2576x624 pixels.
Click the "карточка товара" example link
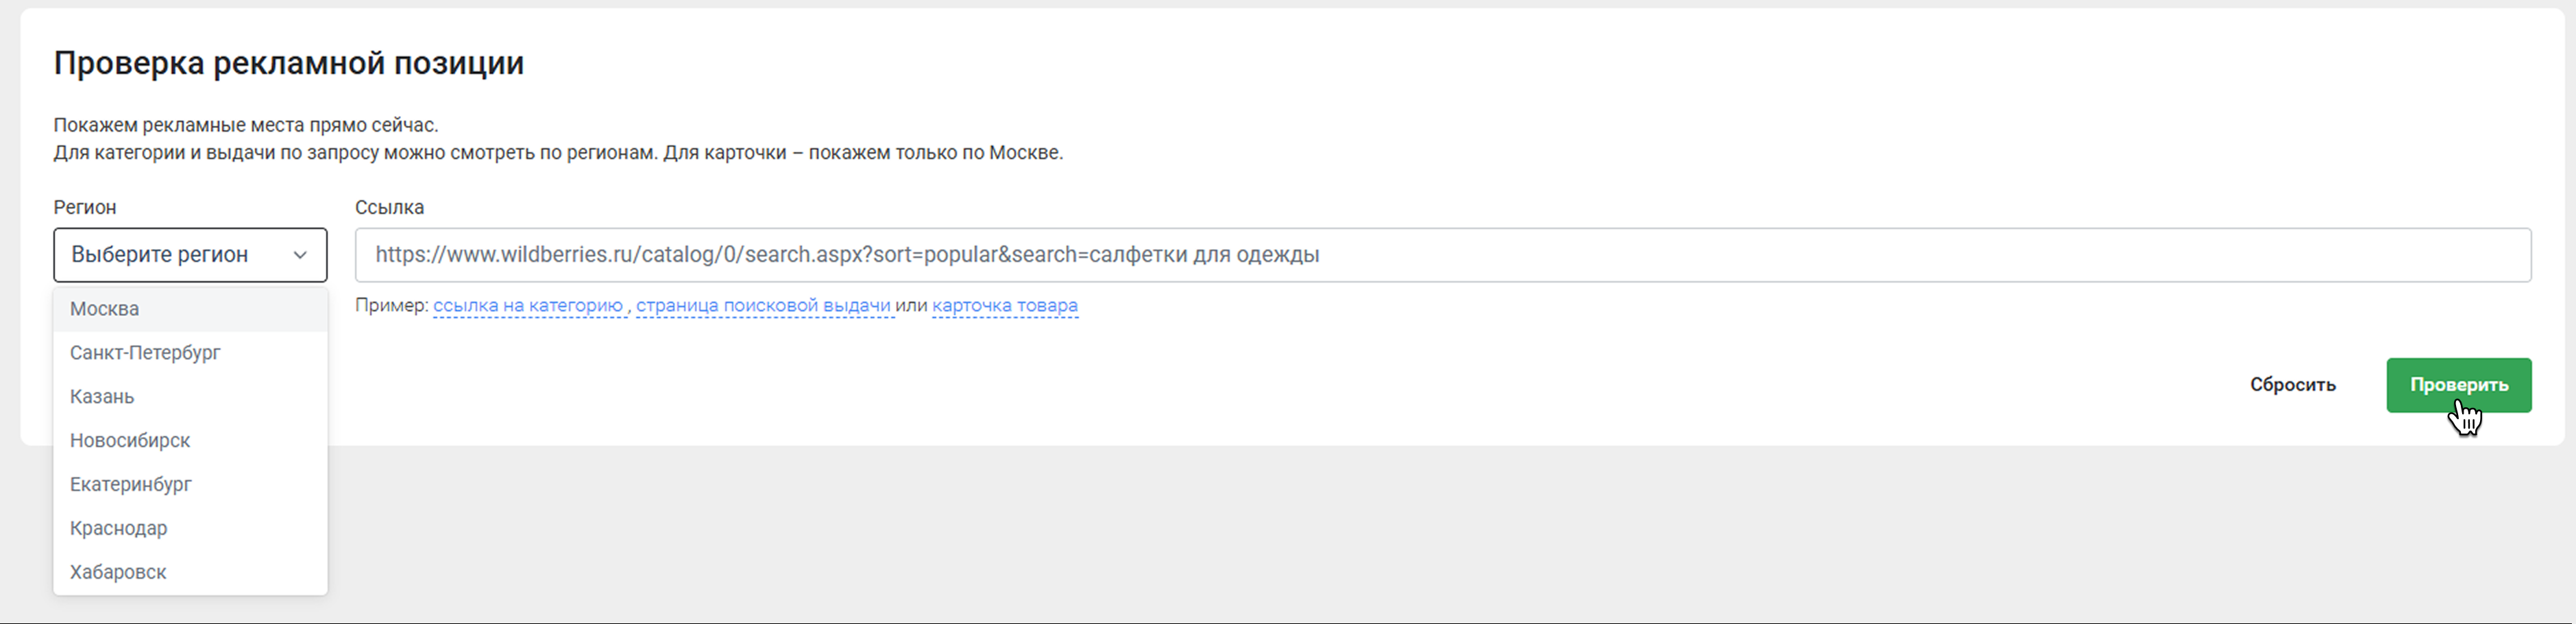pyautogui.click(x=1005, y=306)
